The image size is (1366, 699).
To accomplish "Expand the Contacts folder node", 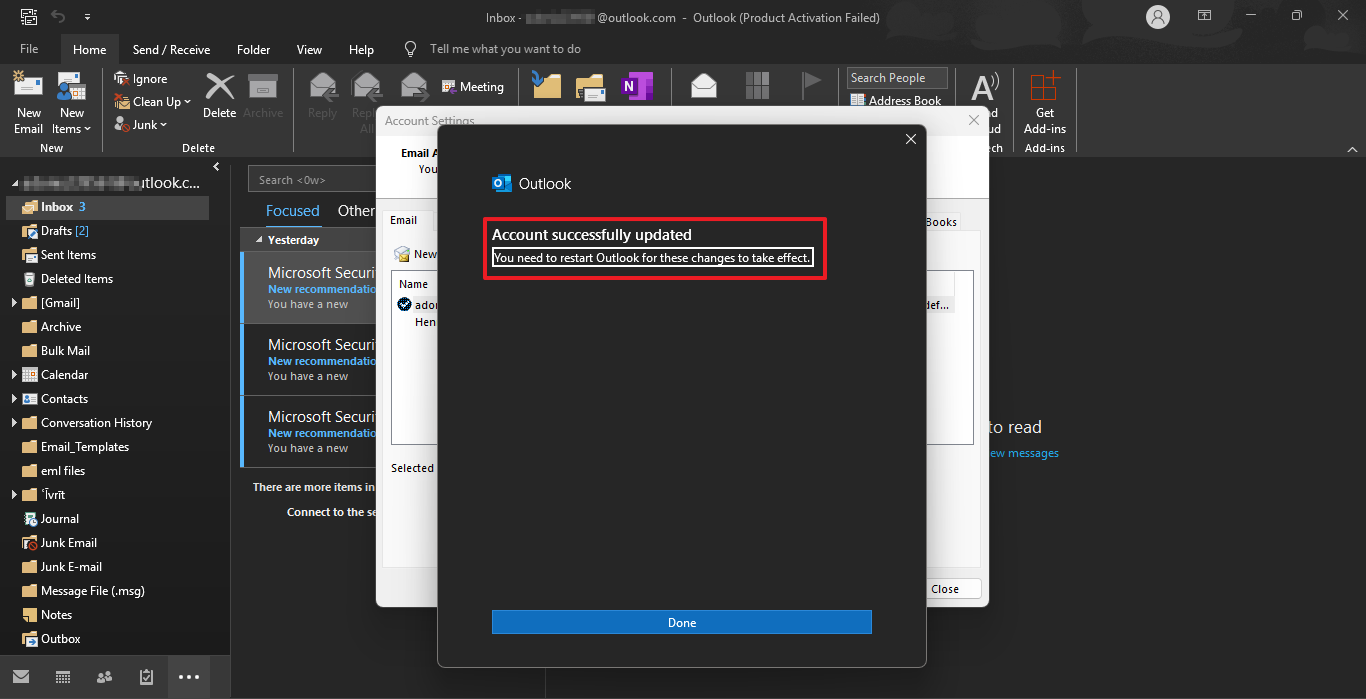I will (x=14, y=399).
